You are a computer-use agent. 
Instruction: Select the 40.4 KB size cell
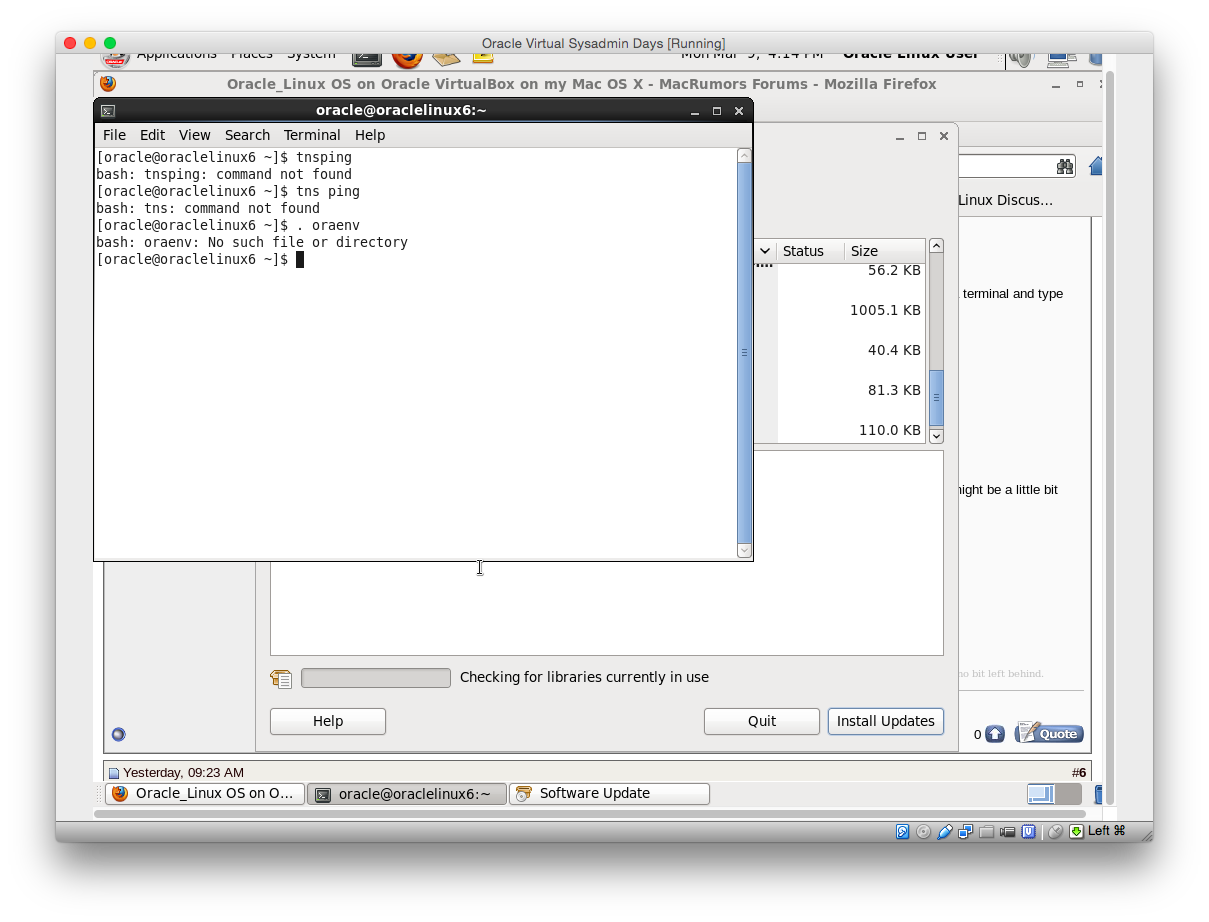pos(894,350)
